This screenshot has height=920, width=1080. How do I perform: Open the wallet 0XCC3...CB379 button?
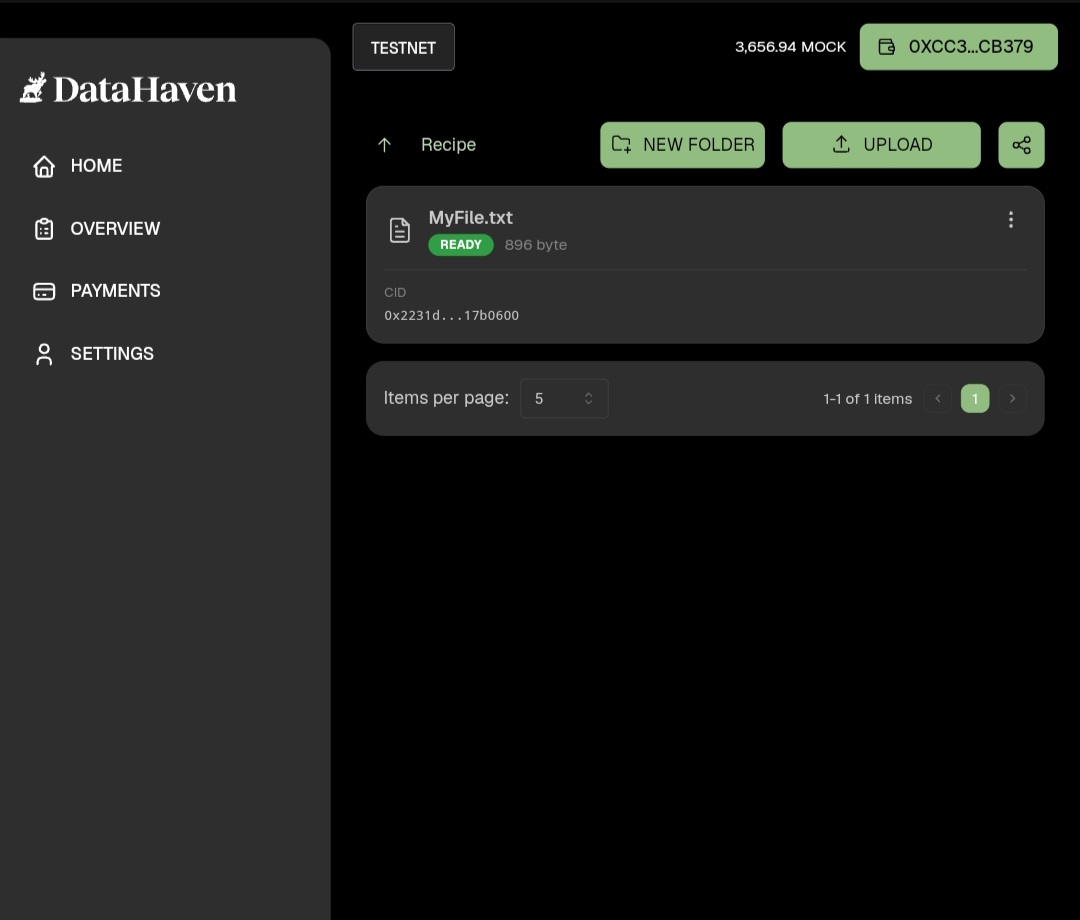(x=958, y=47)
